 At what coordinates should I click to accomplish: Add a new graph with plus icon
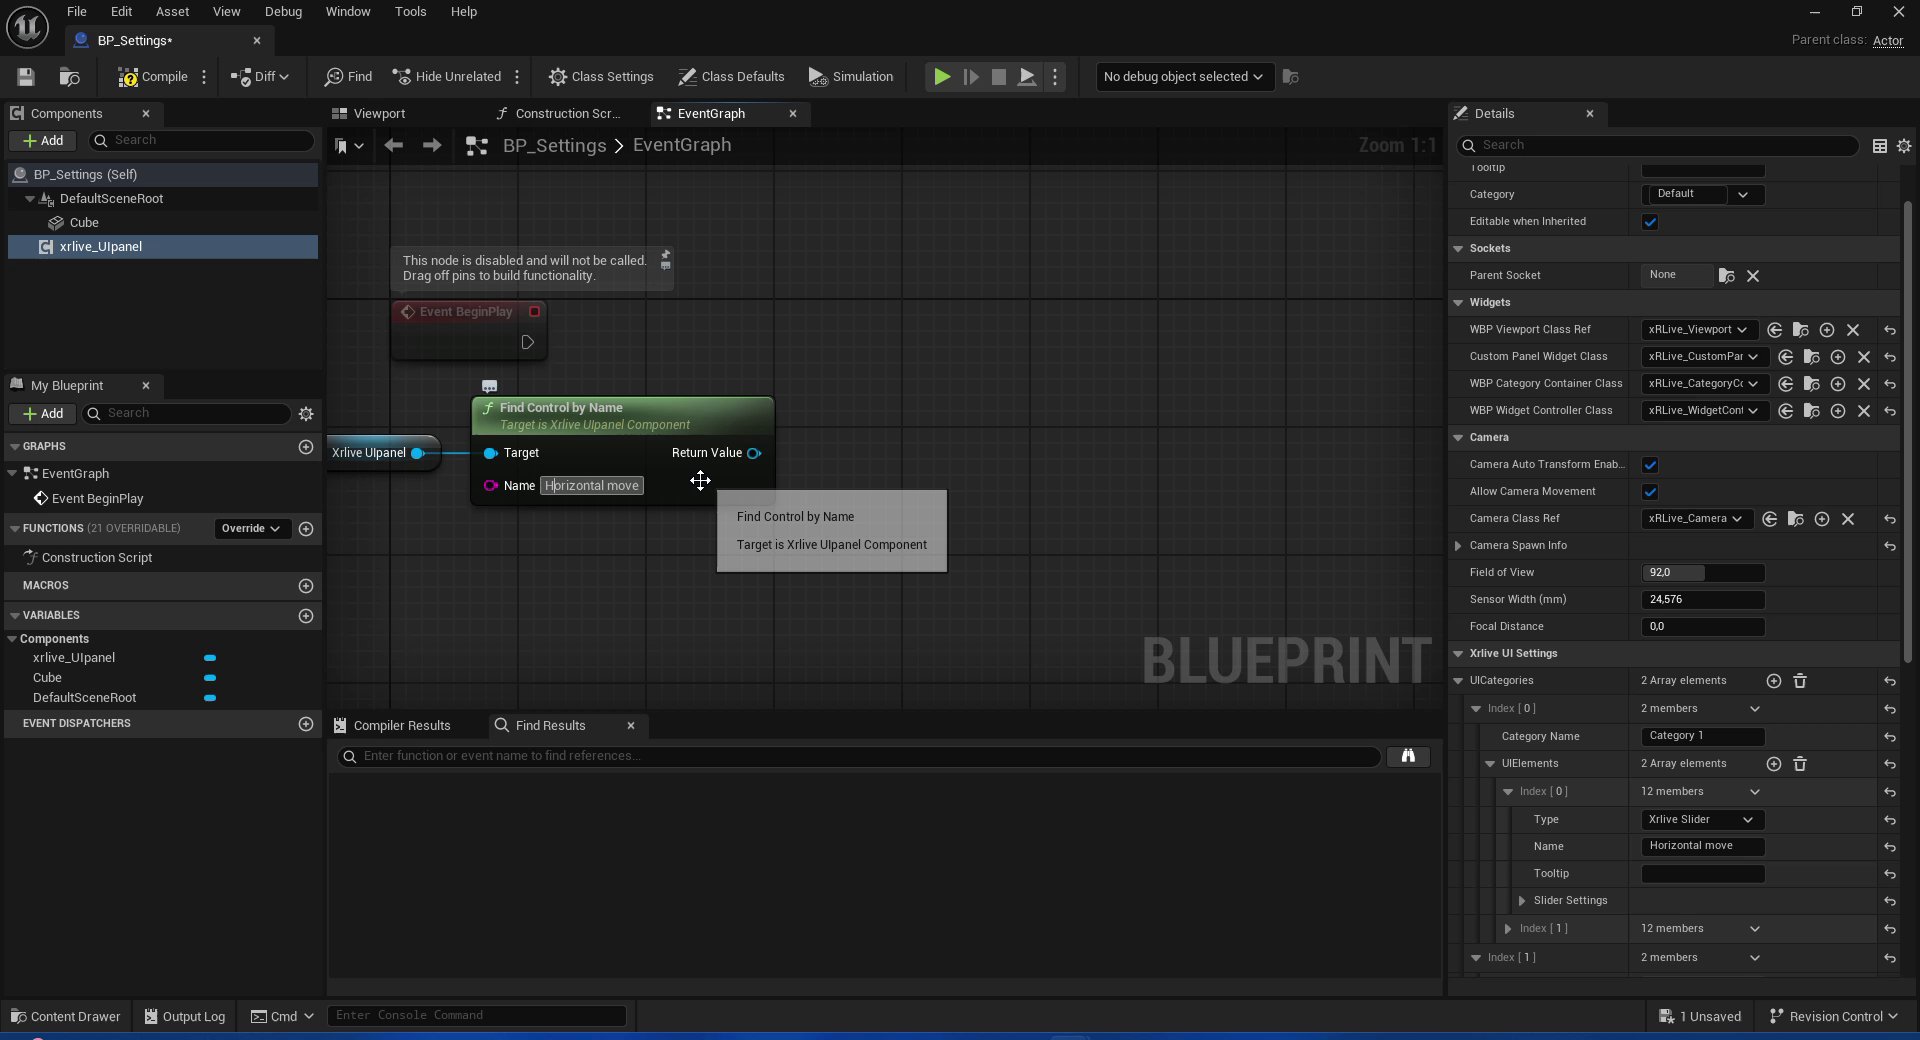306,447
